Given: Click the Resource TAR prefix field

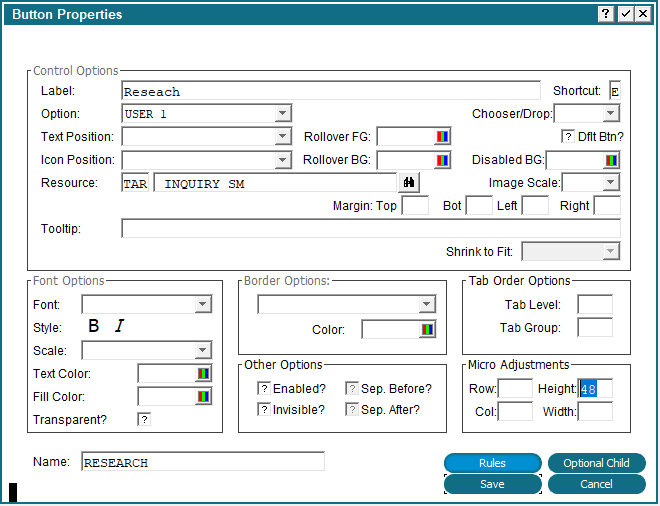Looking at the screenshot, I should [135, 183].
